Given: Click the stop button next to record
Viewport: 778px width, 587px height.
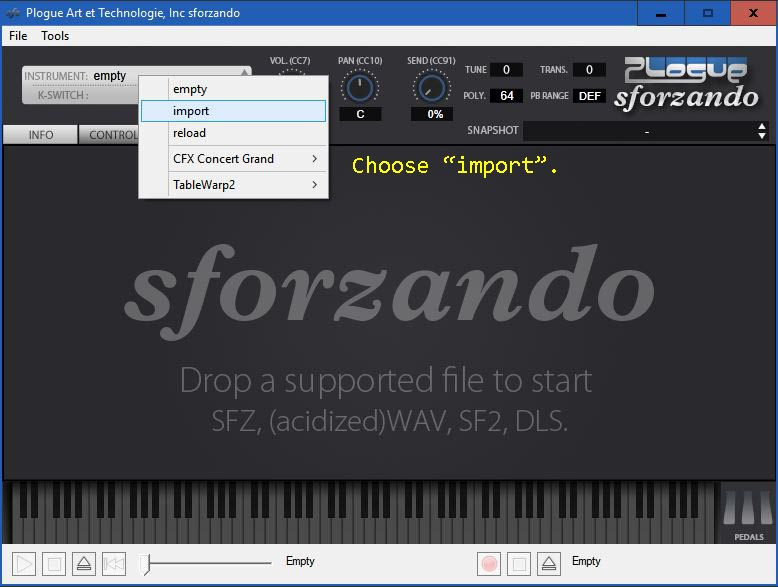Looking at the screenshot, I should [519, 564].
